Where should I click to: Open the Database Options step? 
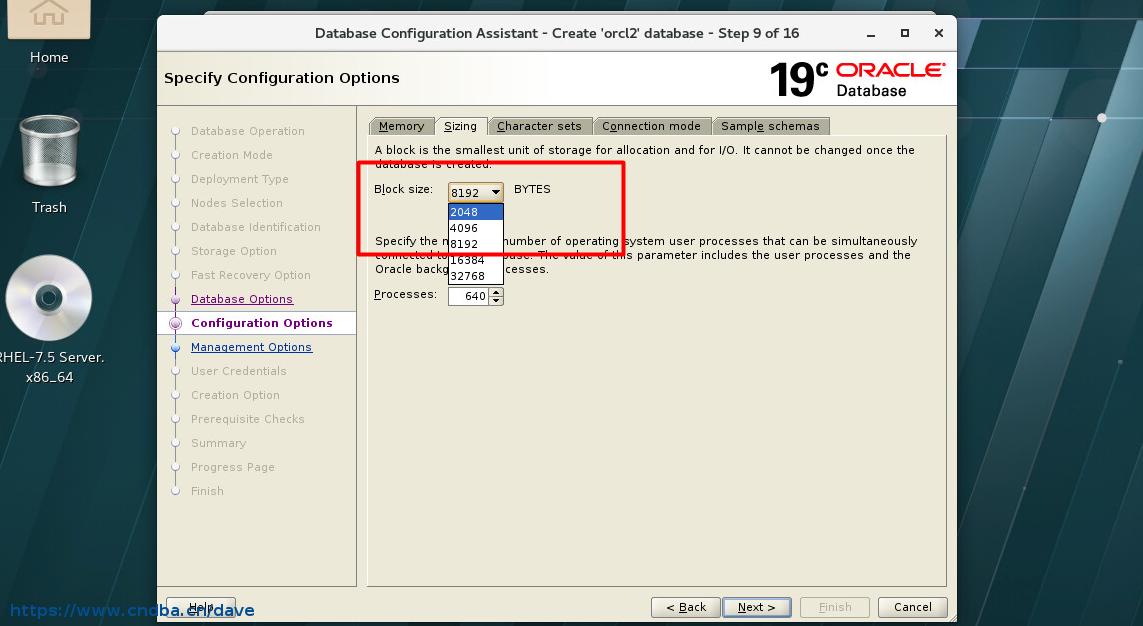pyautogui.click(x=242, y=299)
